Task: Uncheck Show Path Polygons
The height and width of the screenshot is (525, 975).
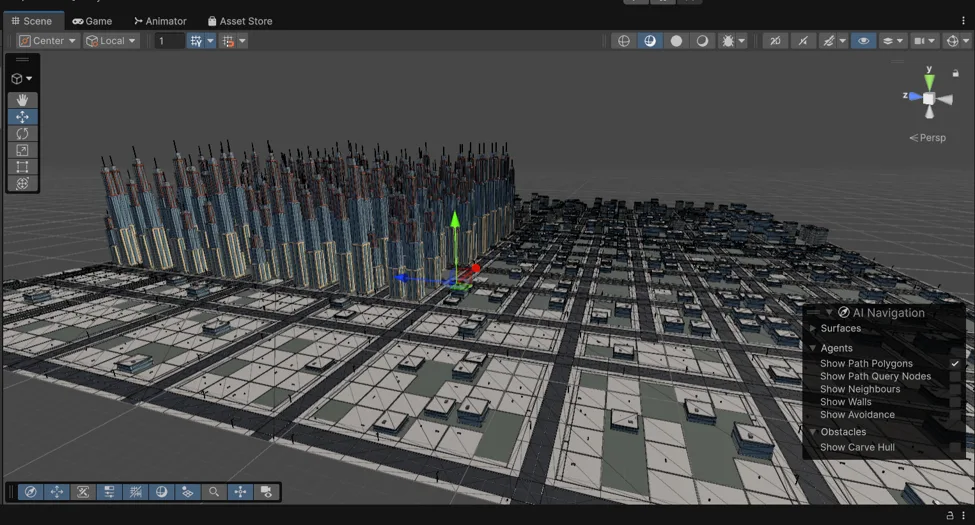Action: [x=955, y=363]
